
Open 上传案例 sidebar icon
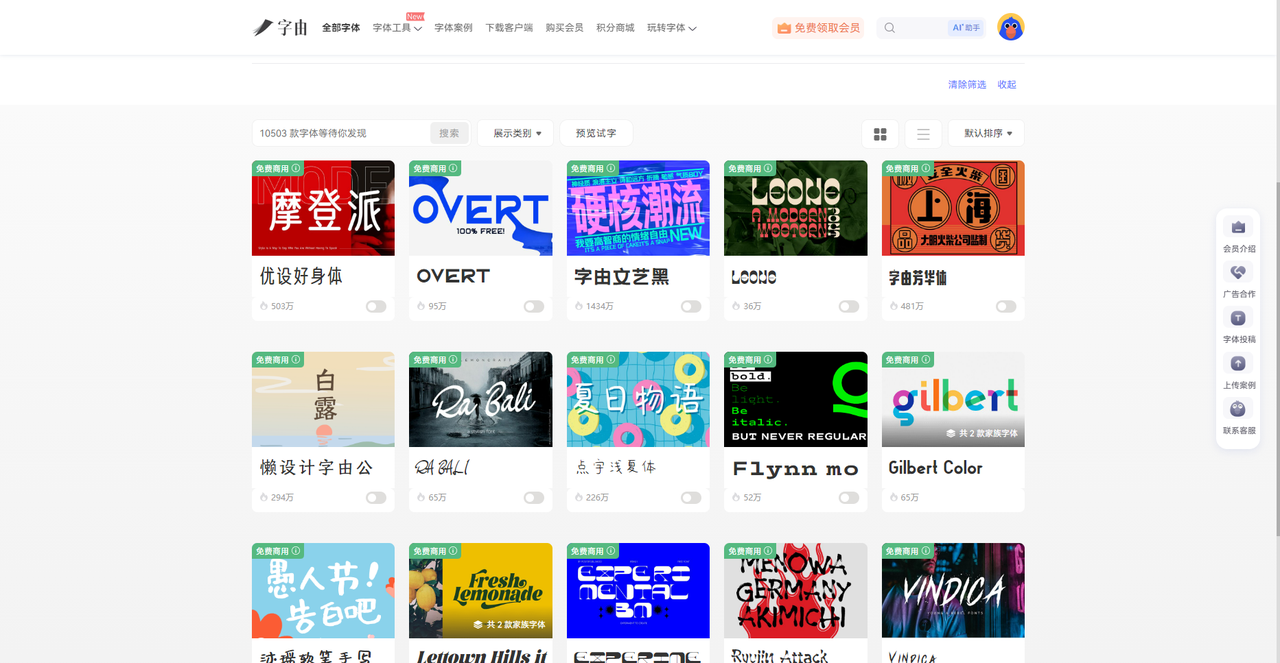(x=1238, y=364)
